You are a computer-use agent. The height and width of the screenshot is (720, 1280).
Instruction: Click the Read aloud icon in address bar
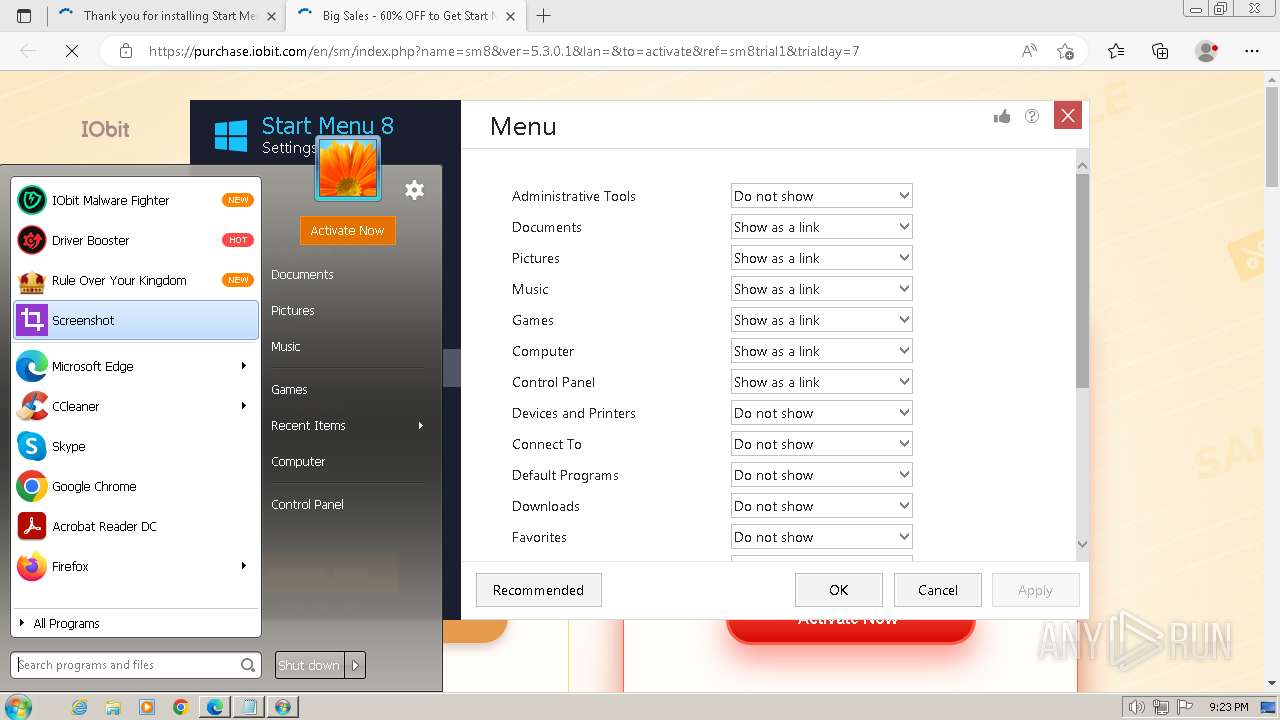[x=1029, y=51]
